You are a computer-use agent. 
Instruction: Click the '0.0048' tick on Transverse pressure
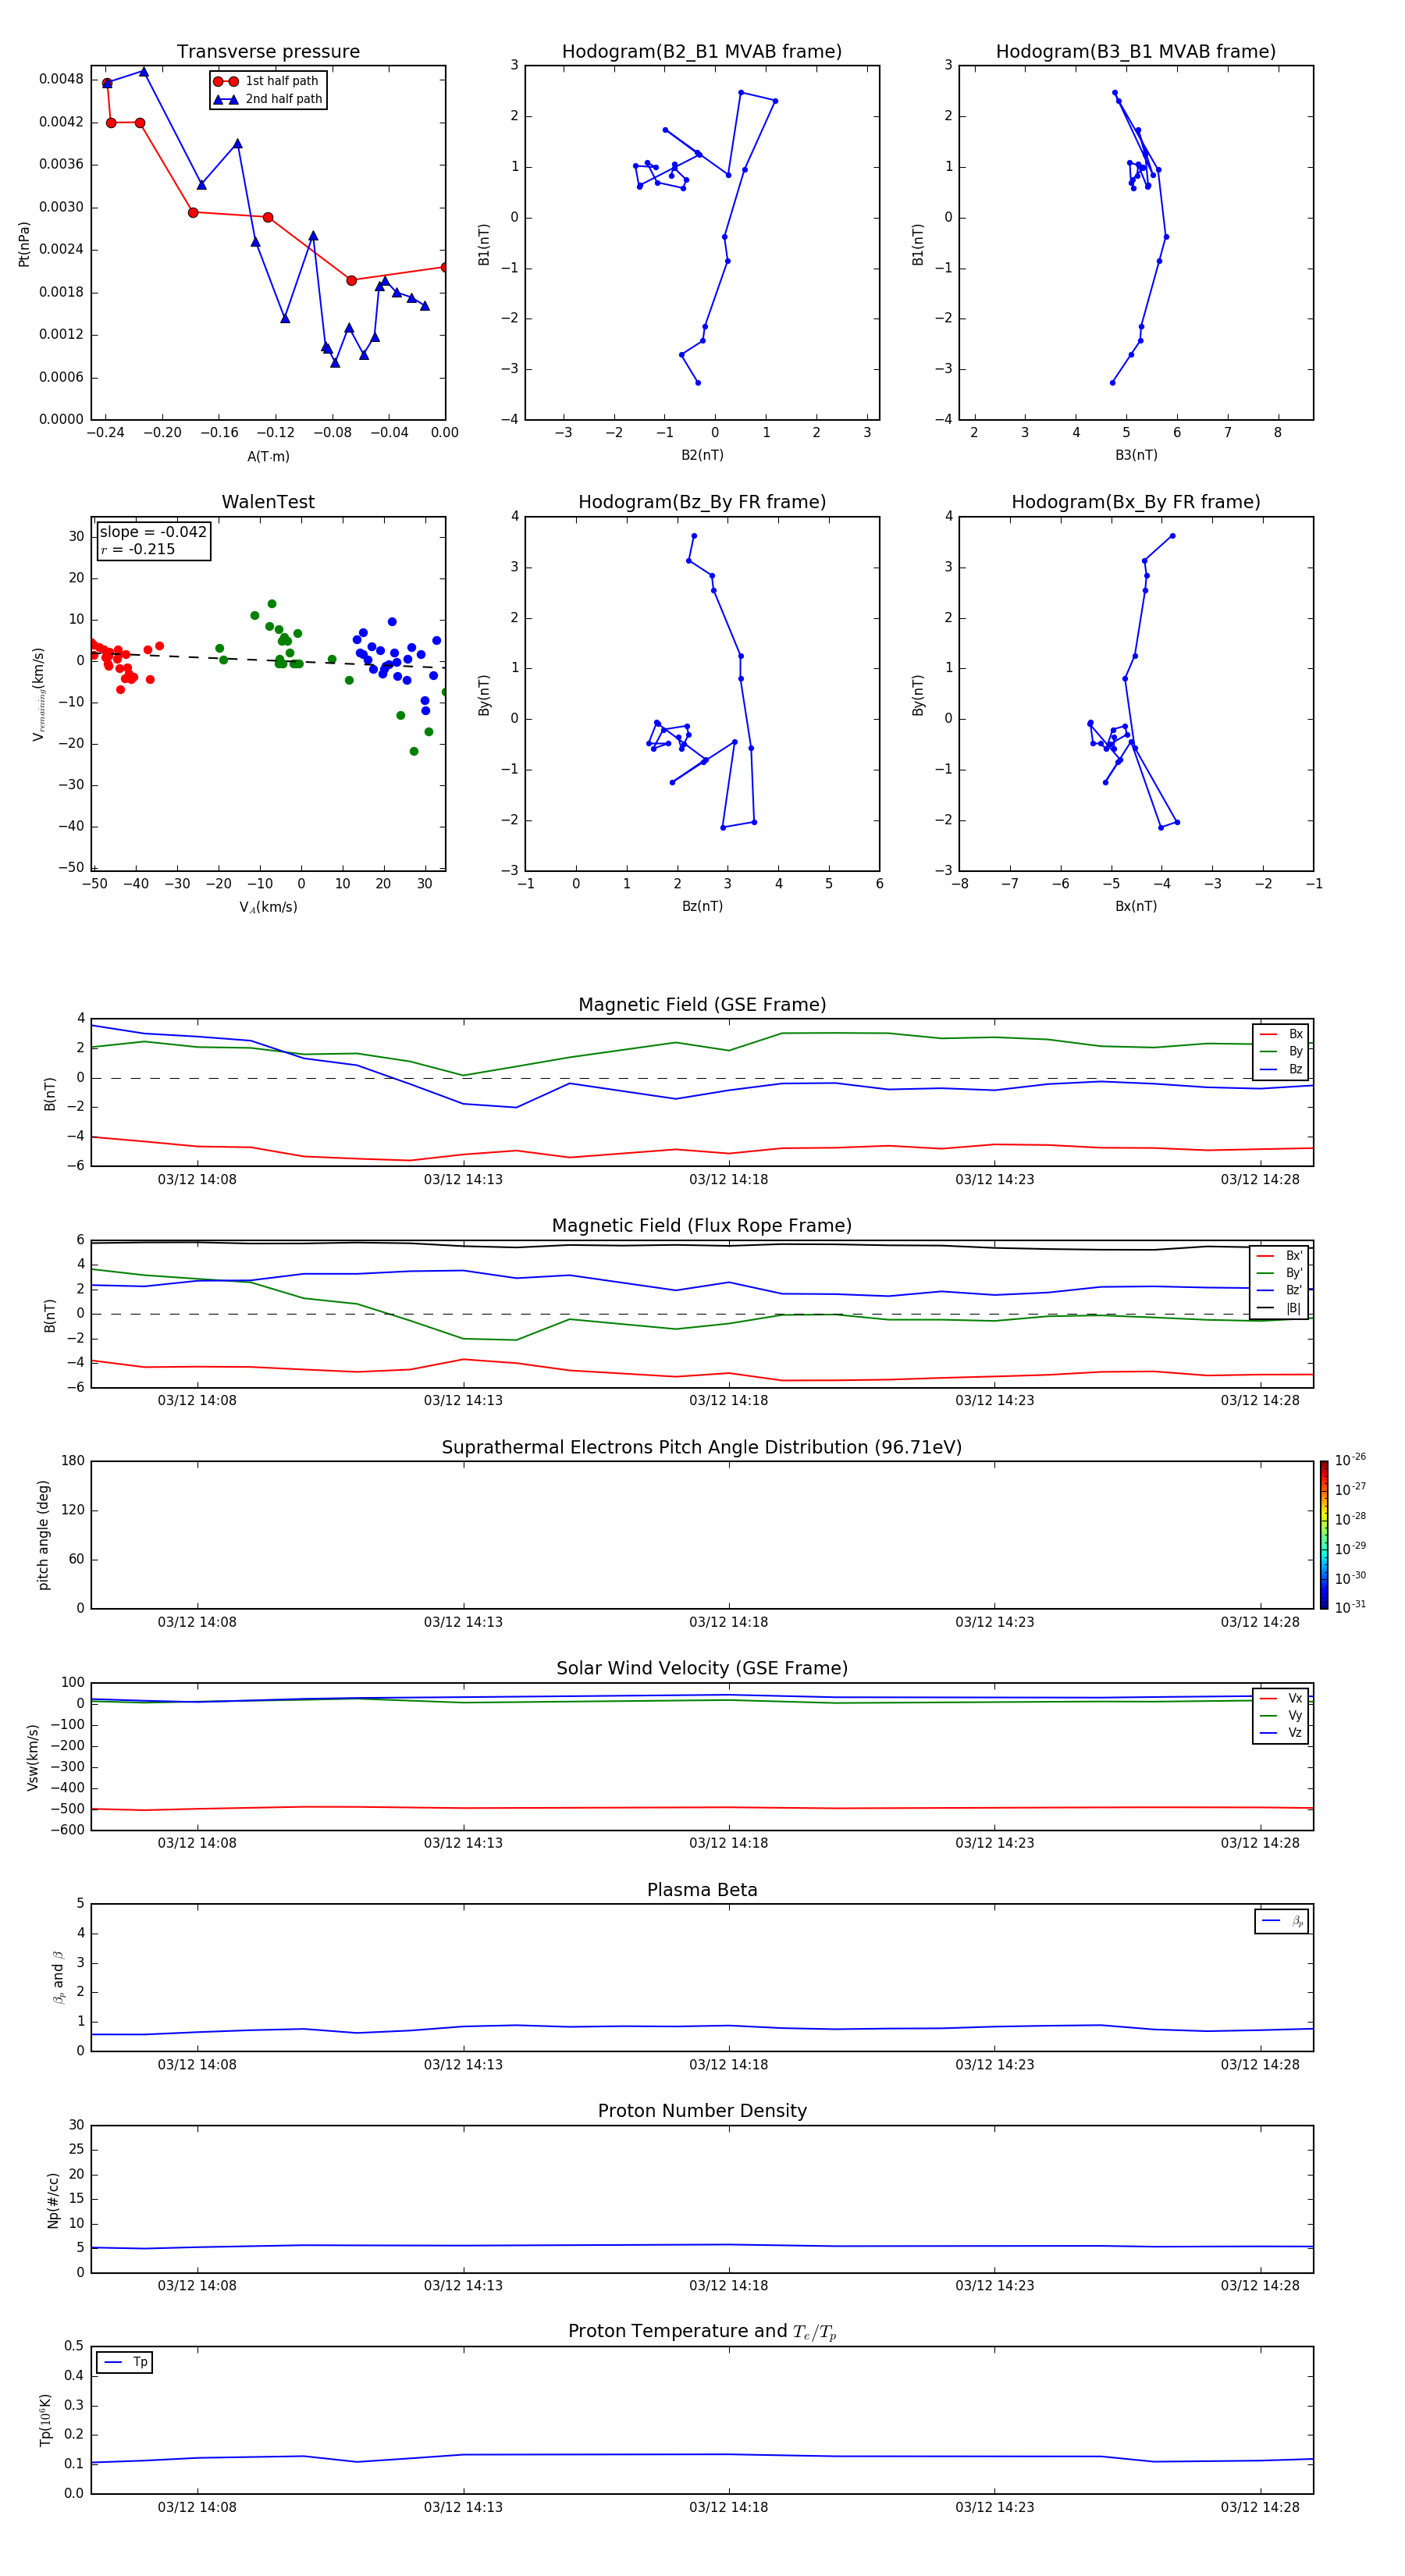(x=61, y=79)
